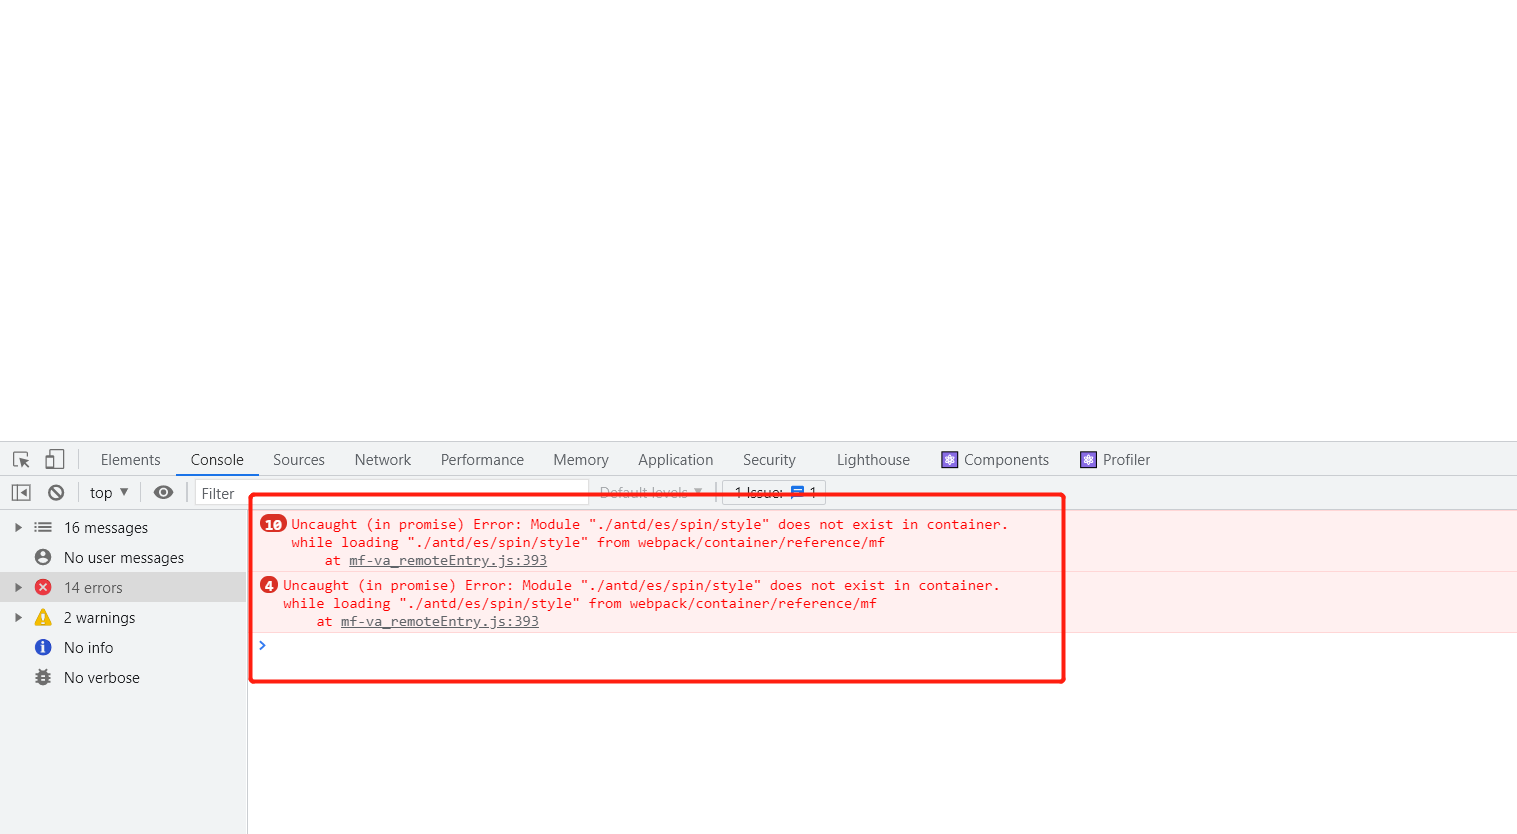Open the Security tab
The width and height of the screenshot is (1517, 834).
[x=769, y=460]
